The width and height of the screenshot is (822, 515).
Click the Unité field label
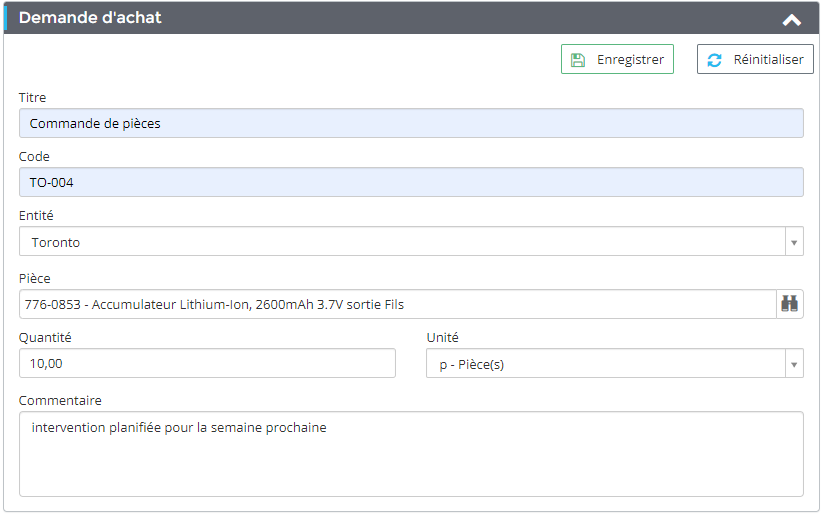(443, 338)
